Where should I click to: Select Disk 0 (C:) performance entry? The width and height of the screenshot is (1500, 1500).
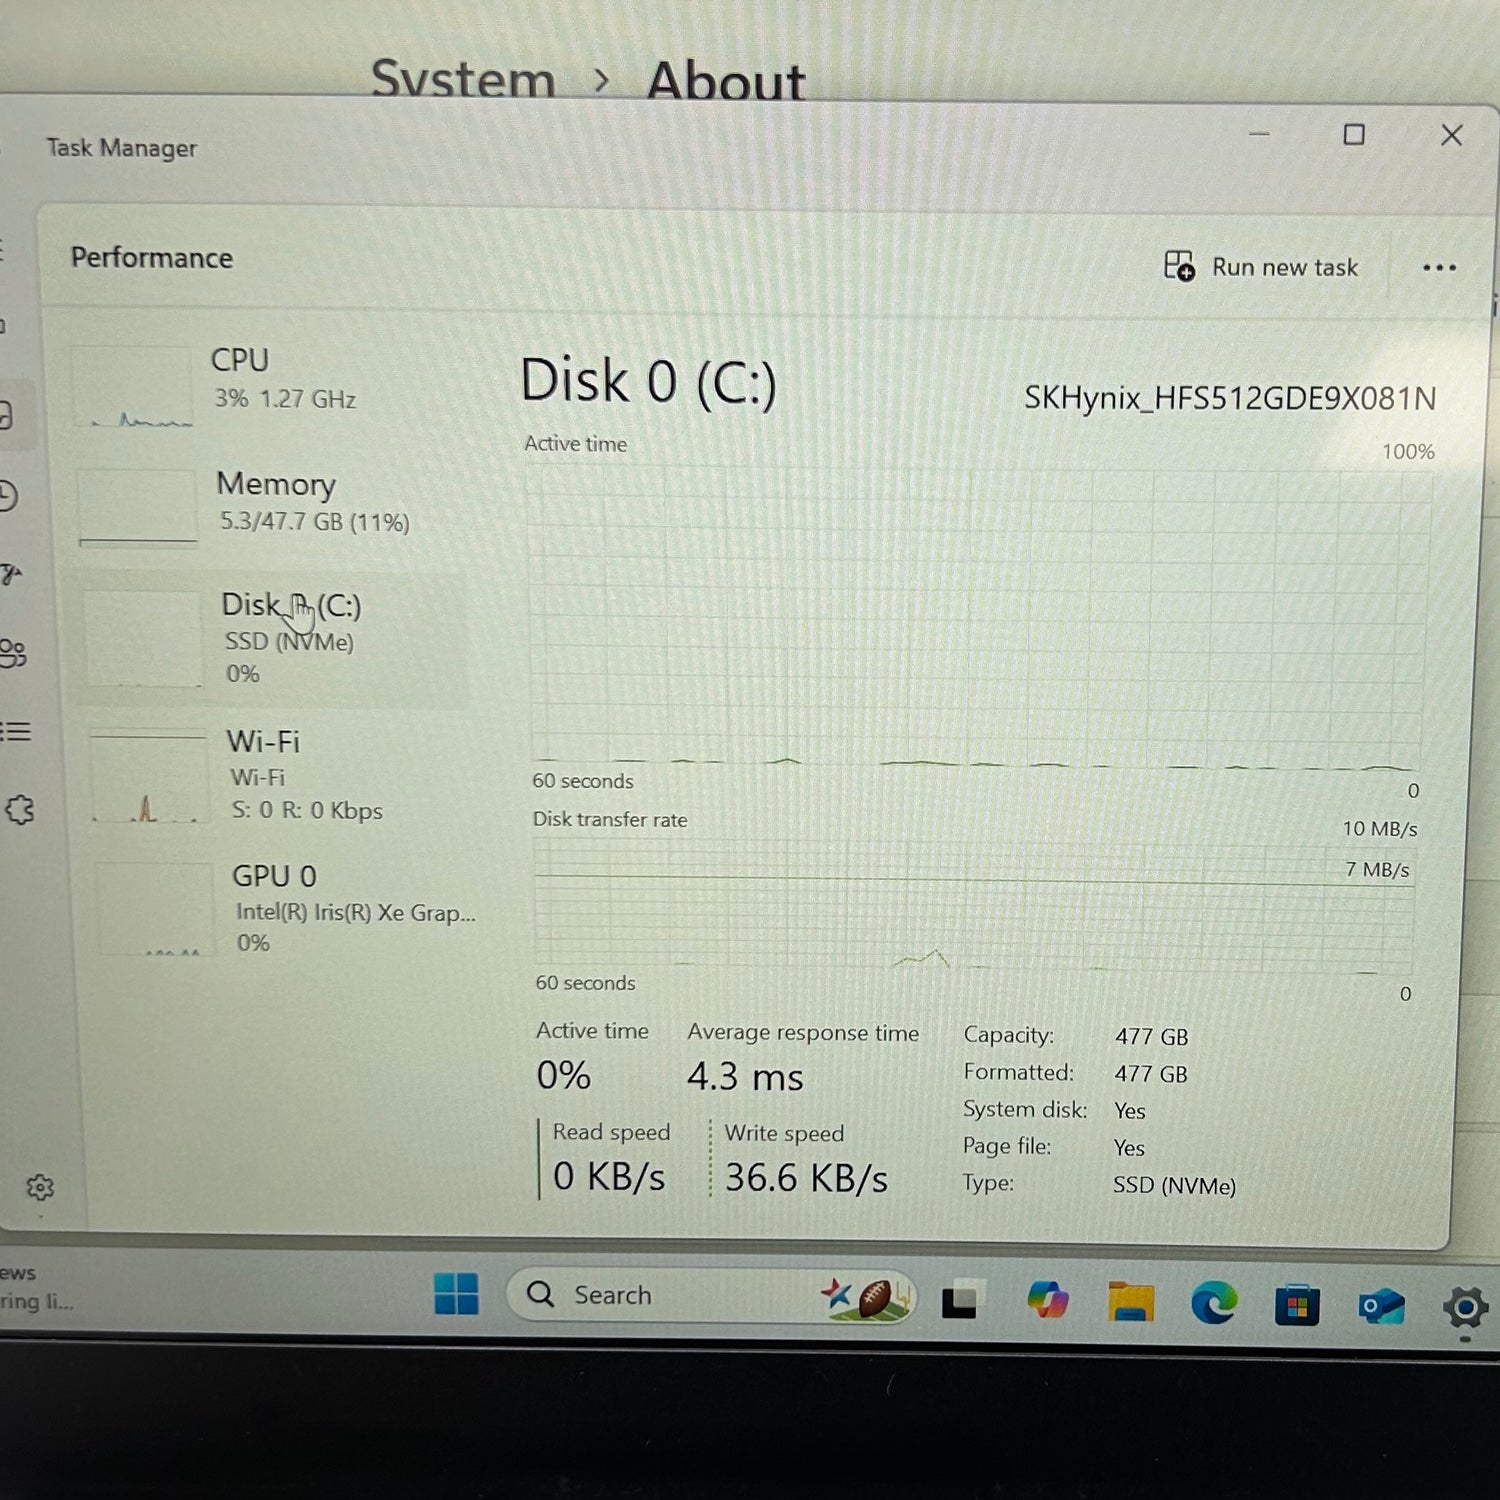pyautogui.click(x=268, y=638)
